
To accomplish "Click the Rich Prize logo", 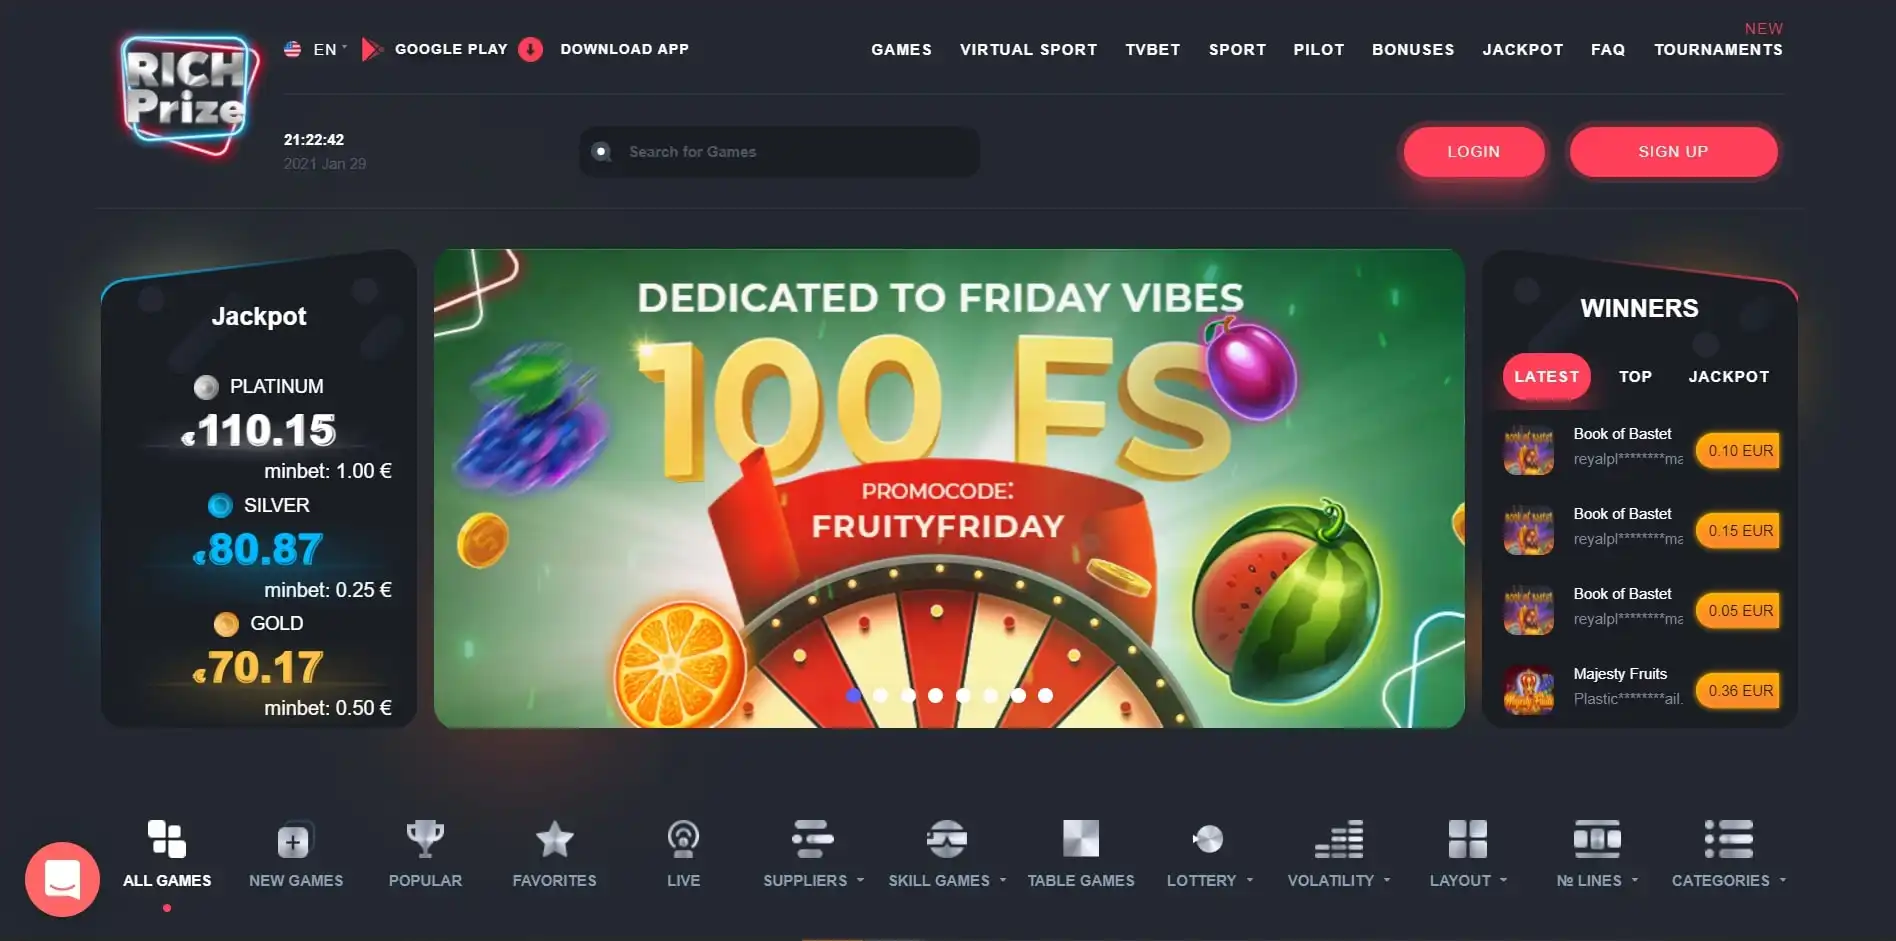I will coord(189,96).
